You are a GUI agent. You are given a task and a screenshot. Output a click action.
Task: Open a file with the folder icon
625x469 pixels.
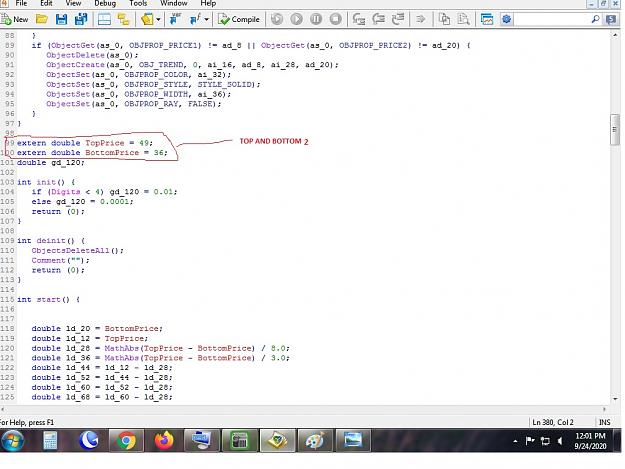42,19
